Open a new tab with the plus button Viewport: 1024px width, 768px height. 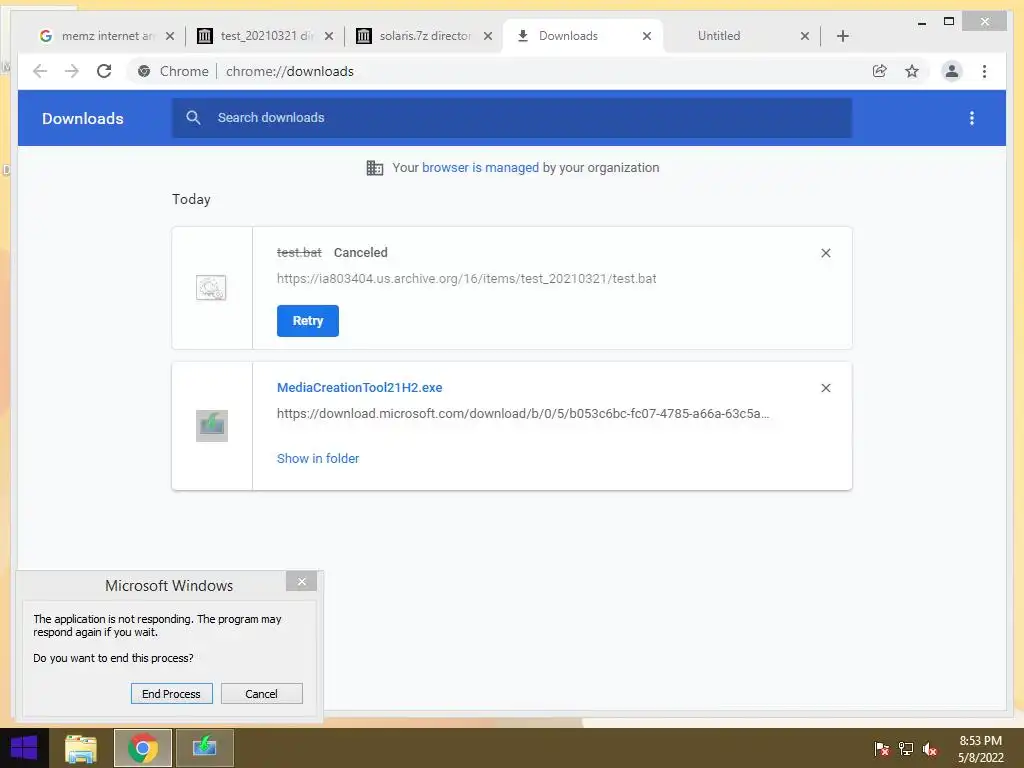coord(842,36)
